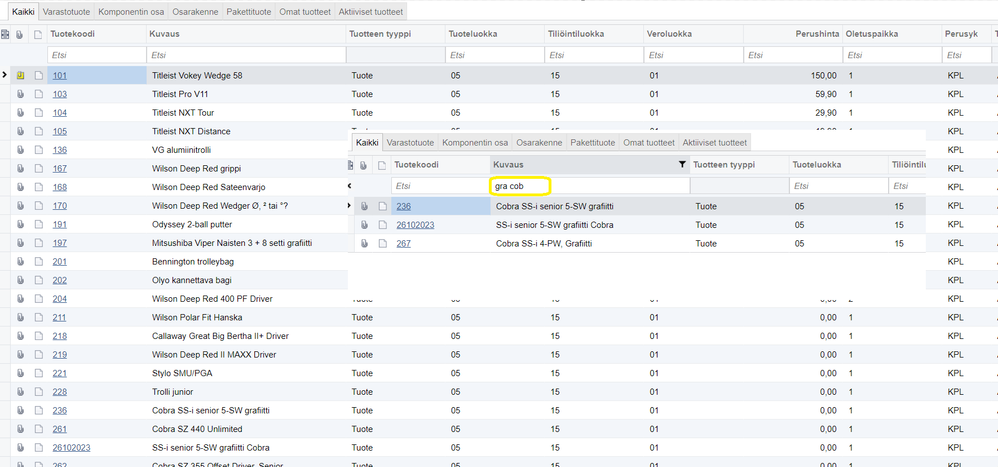Click the yellow note icon for product 101
998x467 pixels.
pyautogui.click(x=20, y=75)
